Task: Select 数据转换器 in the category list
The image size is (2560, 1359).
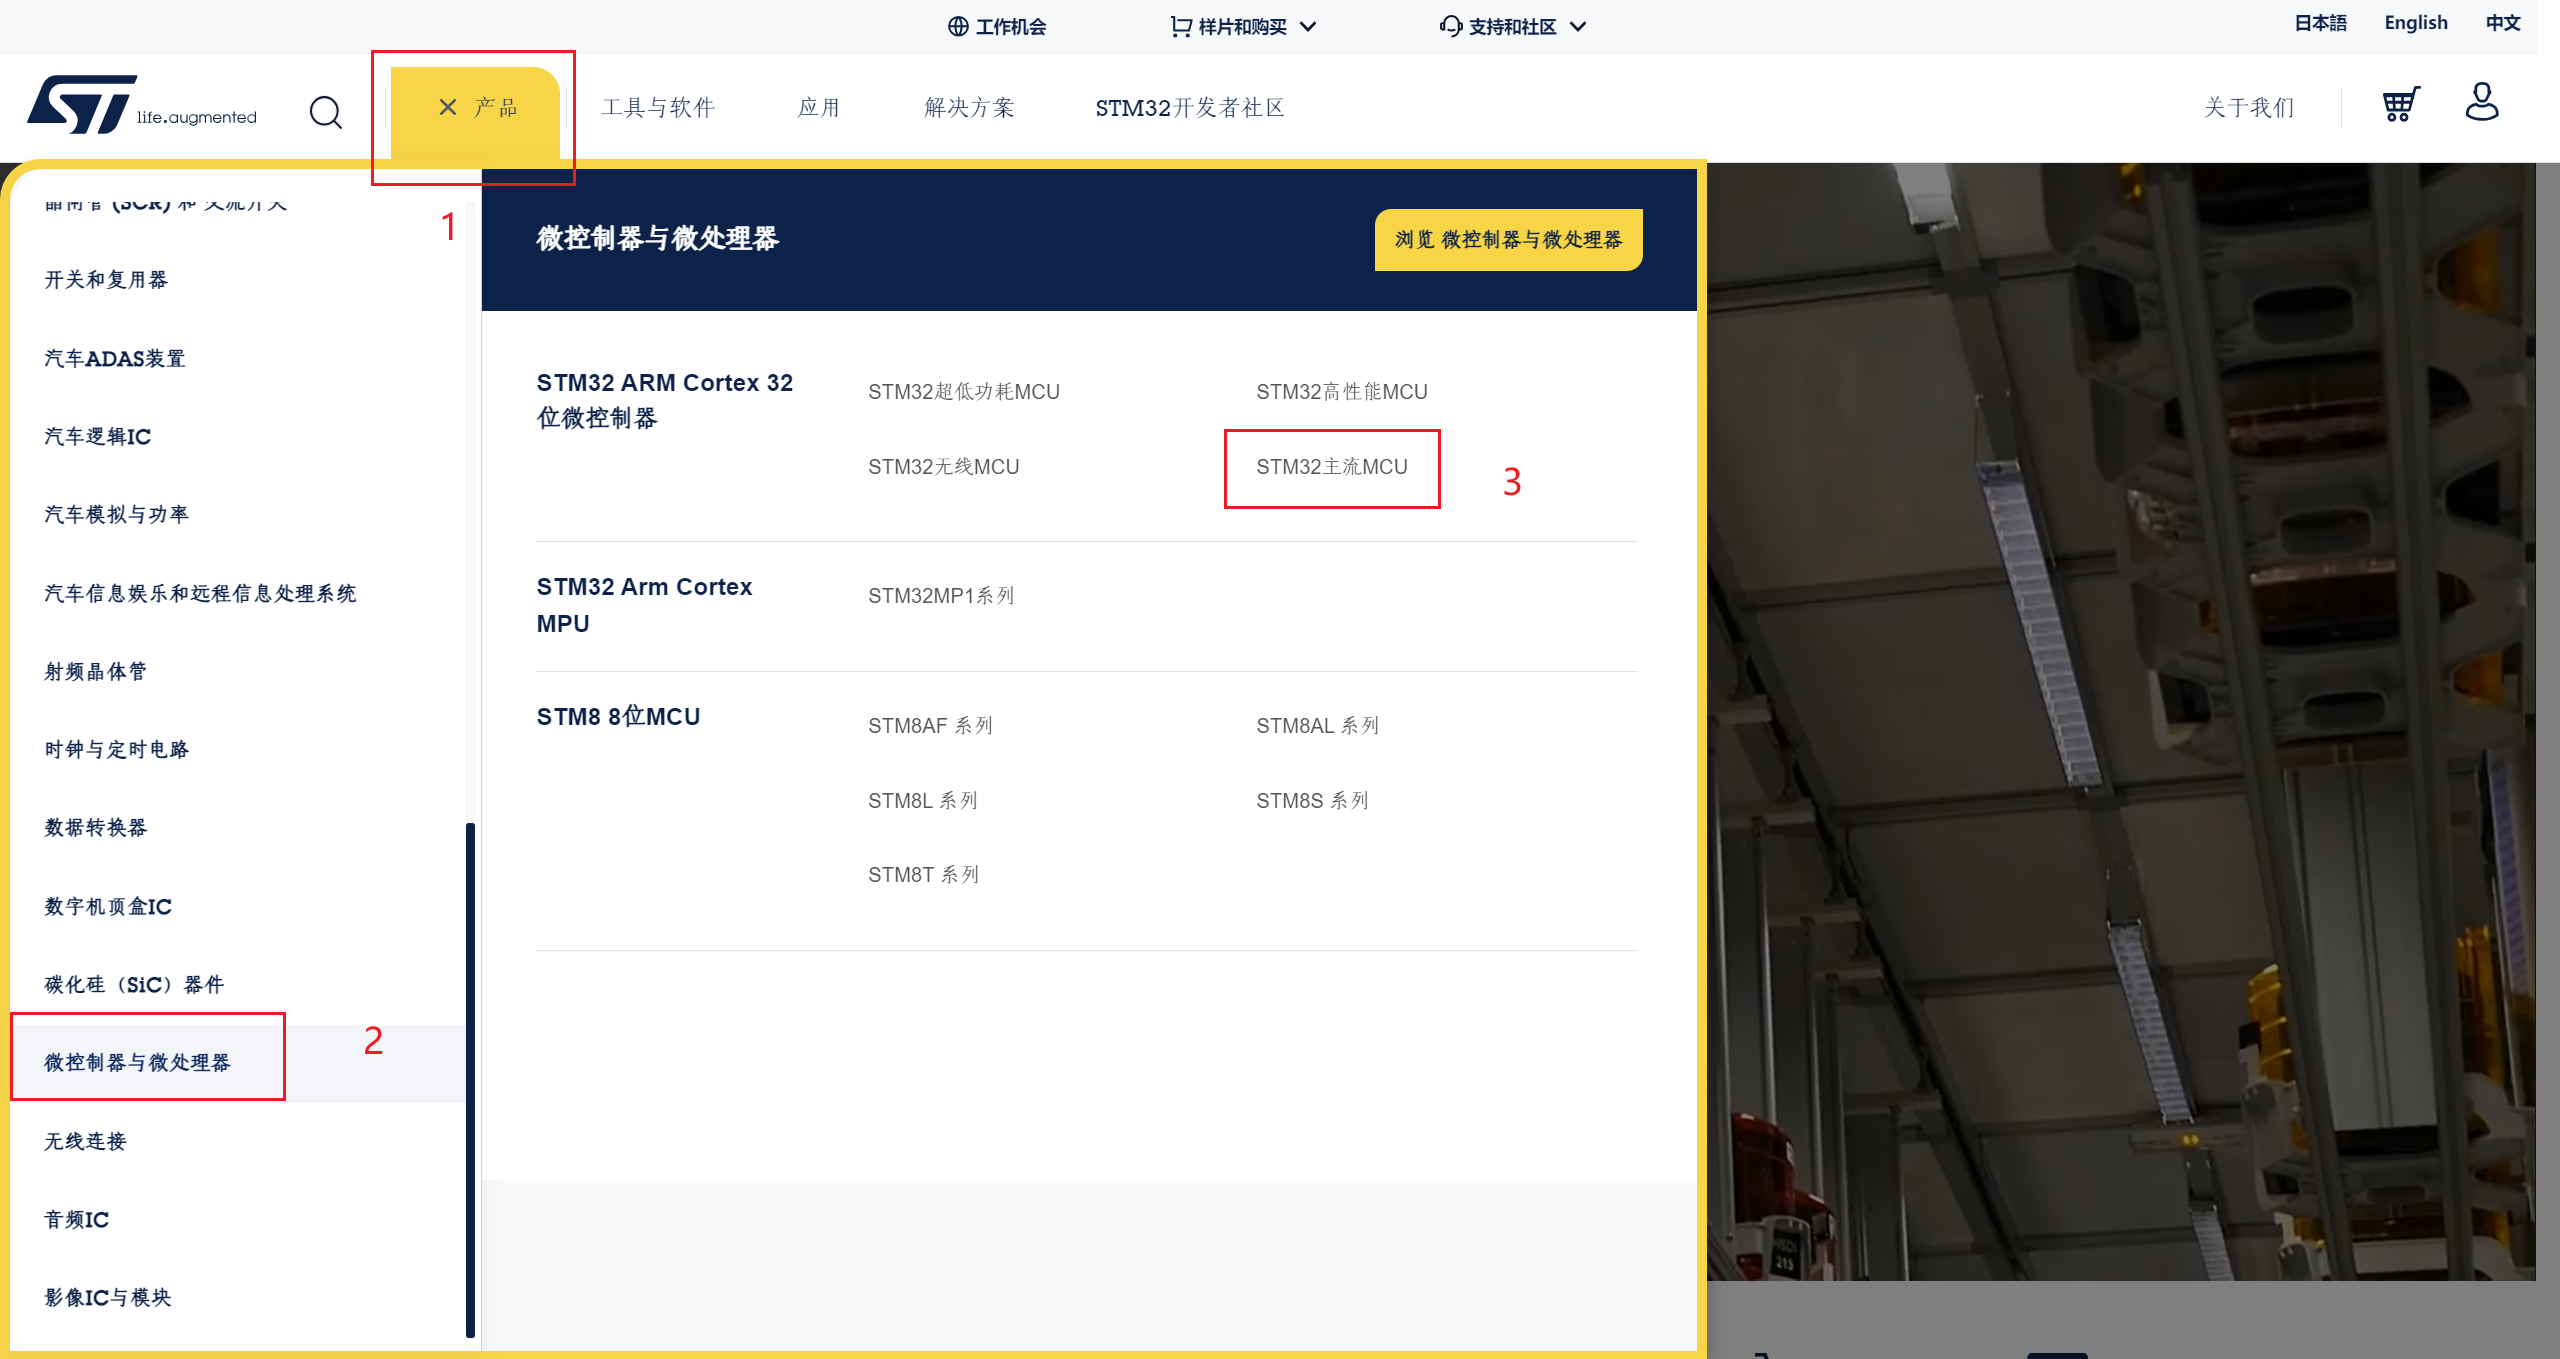Action: [95, 827]
